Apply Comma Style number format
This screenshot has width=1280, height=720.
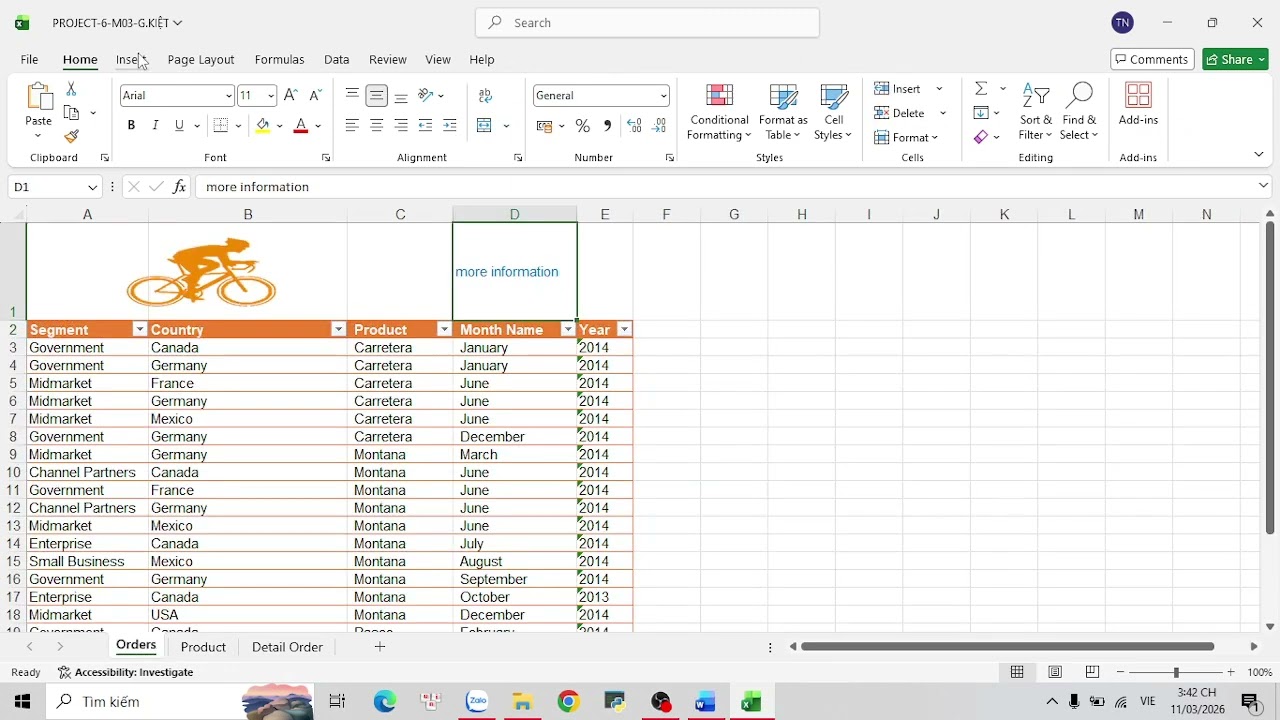tap(607, 126)
